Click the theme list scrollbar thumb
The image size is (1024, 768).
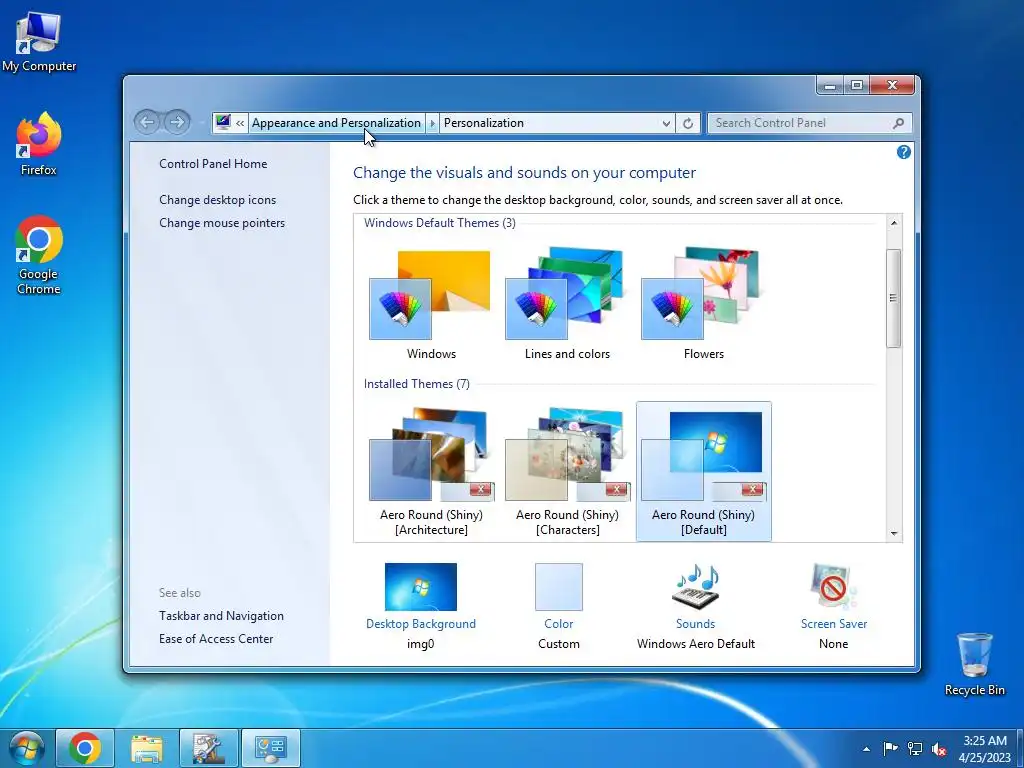894,298
